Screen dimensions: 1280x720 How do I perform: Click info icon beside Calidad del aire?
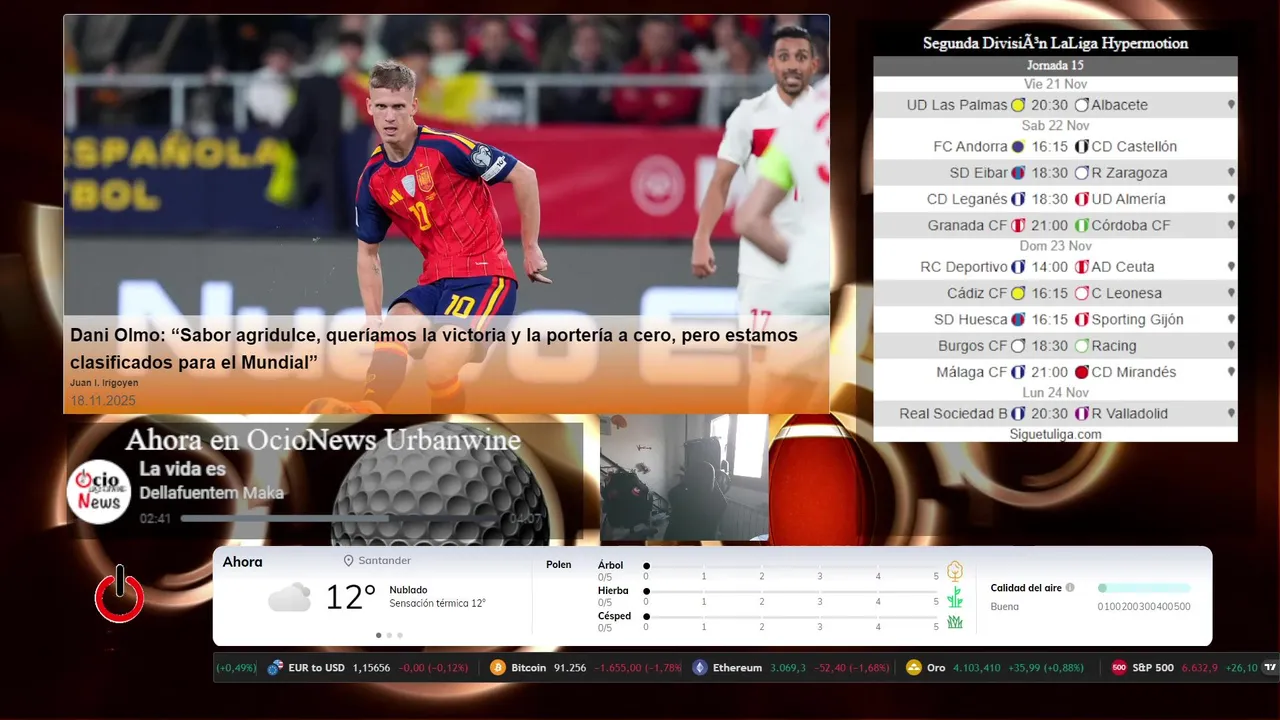pos(1070,588)
